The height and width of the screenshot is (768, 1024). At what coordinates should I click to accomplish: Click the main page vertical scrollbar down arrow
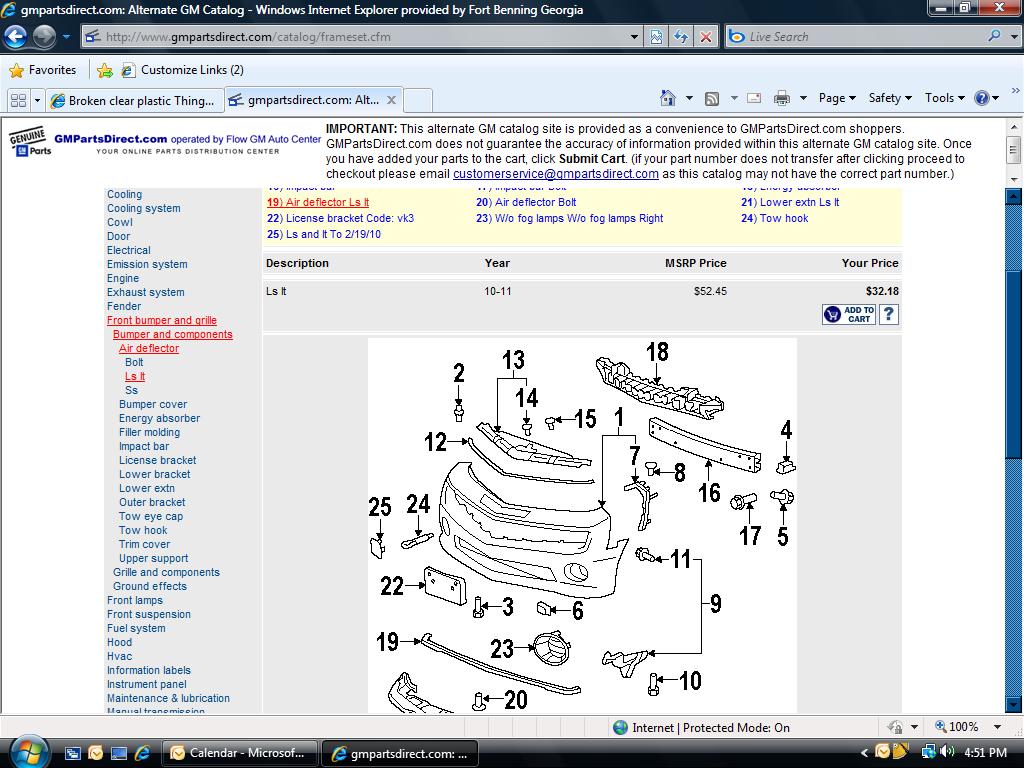coord(1013,704)
